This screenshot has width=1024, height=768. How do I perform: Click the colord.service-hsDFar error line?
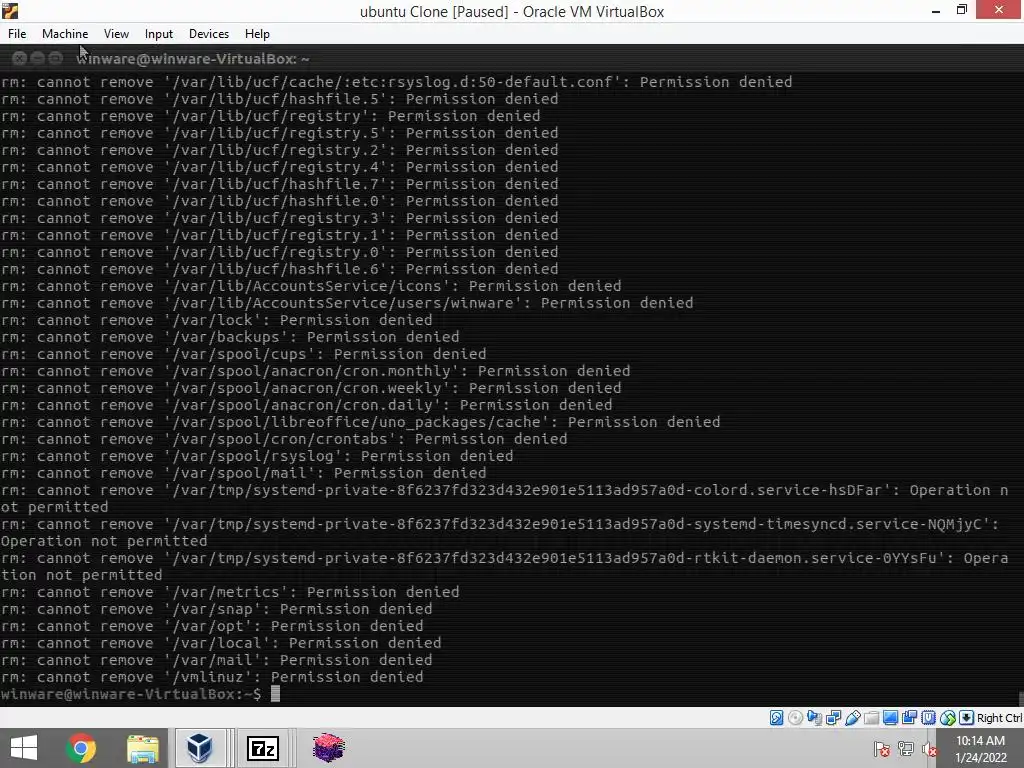point(504,498)
